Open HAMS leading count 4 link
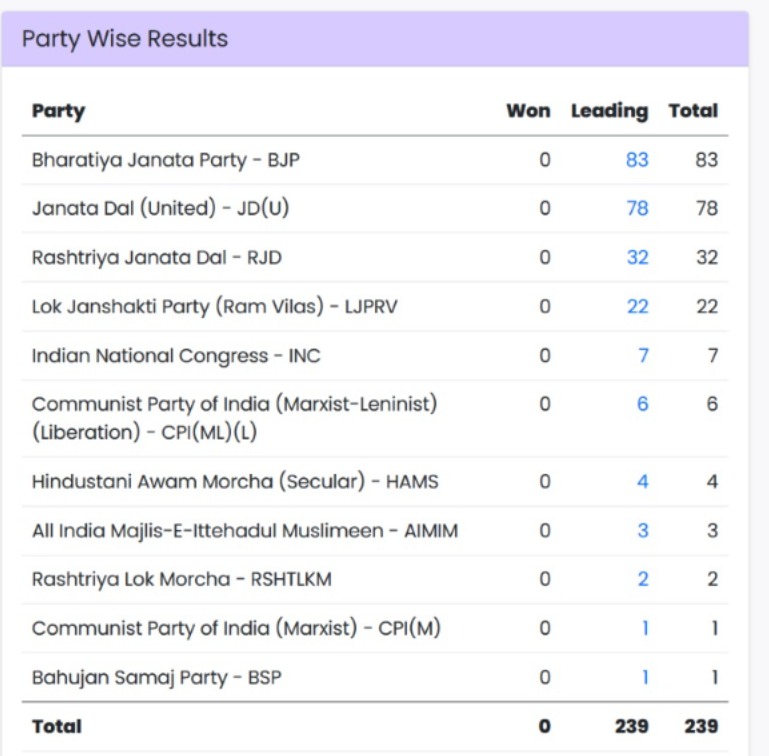The width and height of the screenshot is (769, 756). click(x=643, y=482)
